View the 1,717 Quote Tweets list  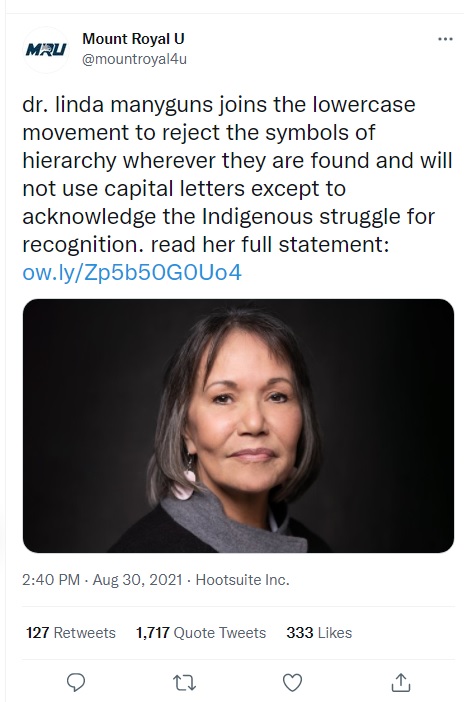[201, 633]
